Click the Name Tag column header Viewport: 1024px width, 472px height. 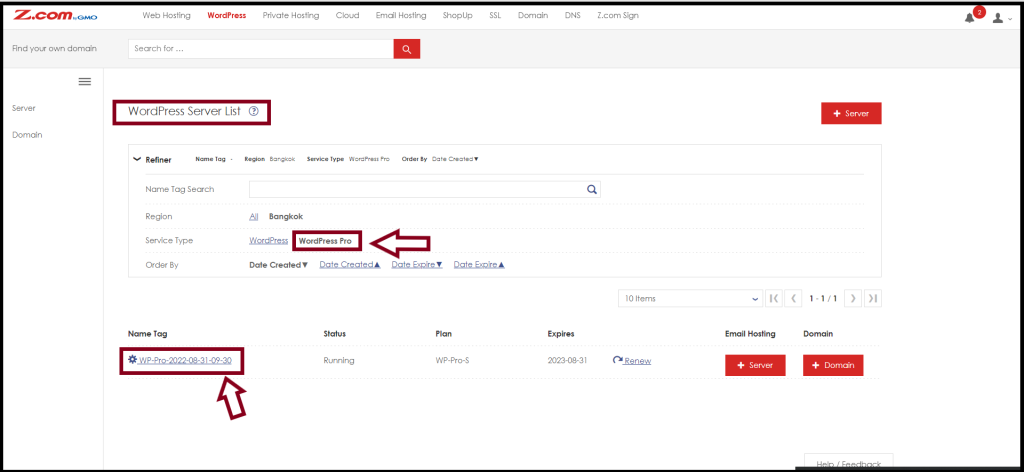[148, 334]
